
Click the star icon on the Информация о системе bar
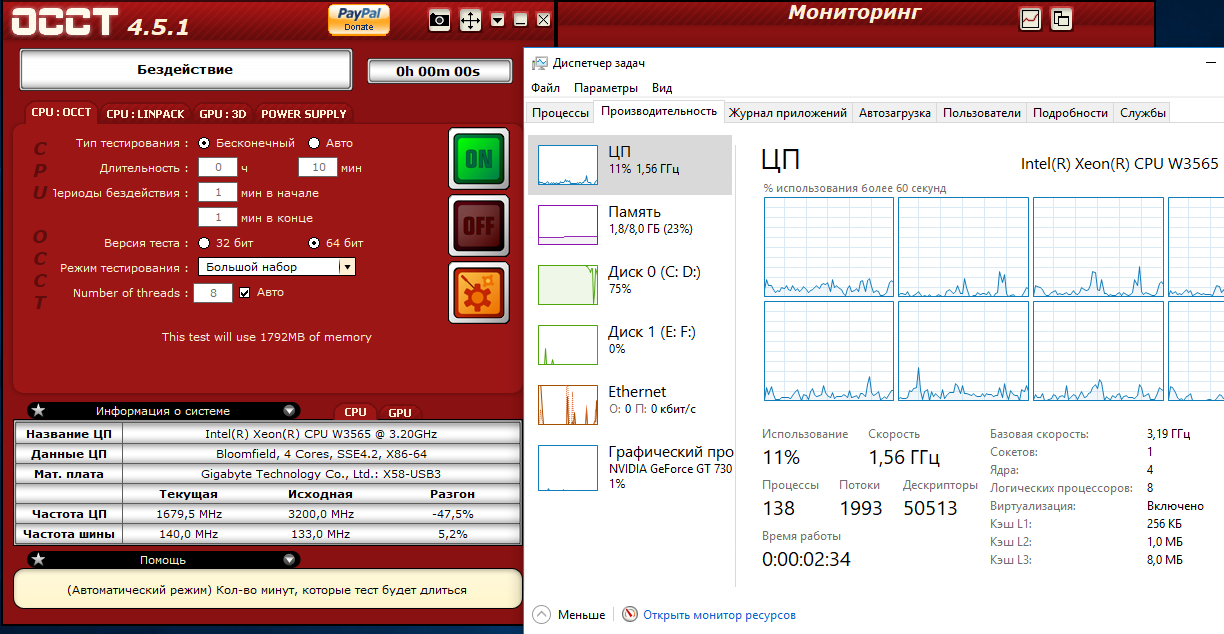click(x=38, y=410)
